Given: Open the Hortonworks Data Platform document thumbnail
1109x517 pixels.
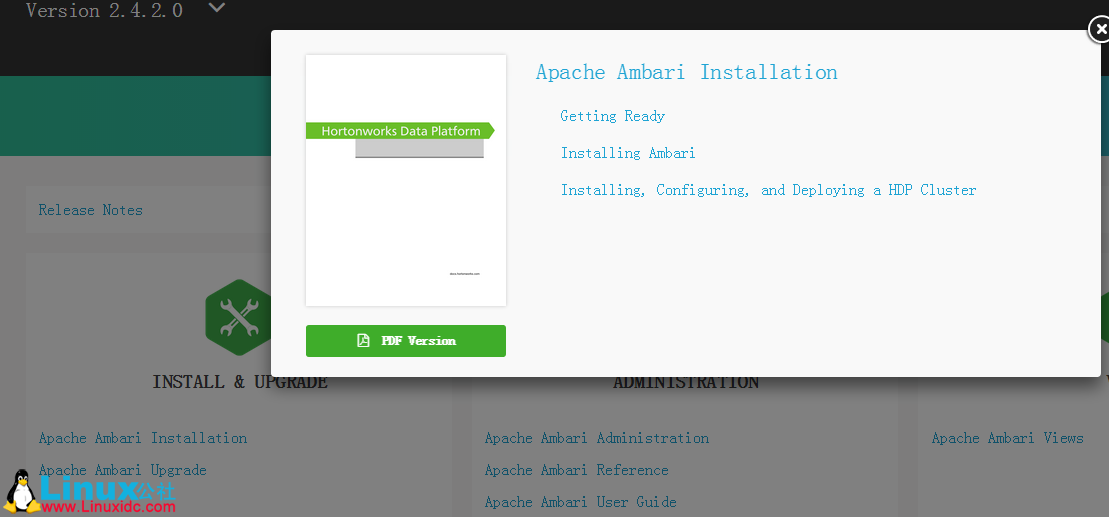Looking at the screenshot, I should pos(405,180).
